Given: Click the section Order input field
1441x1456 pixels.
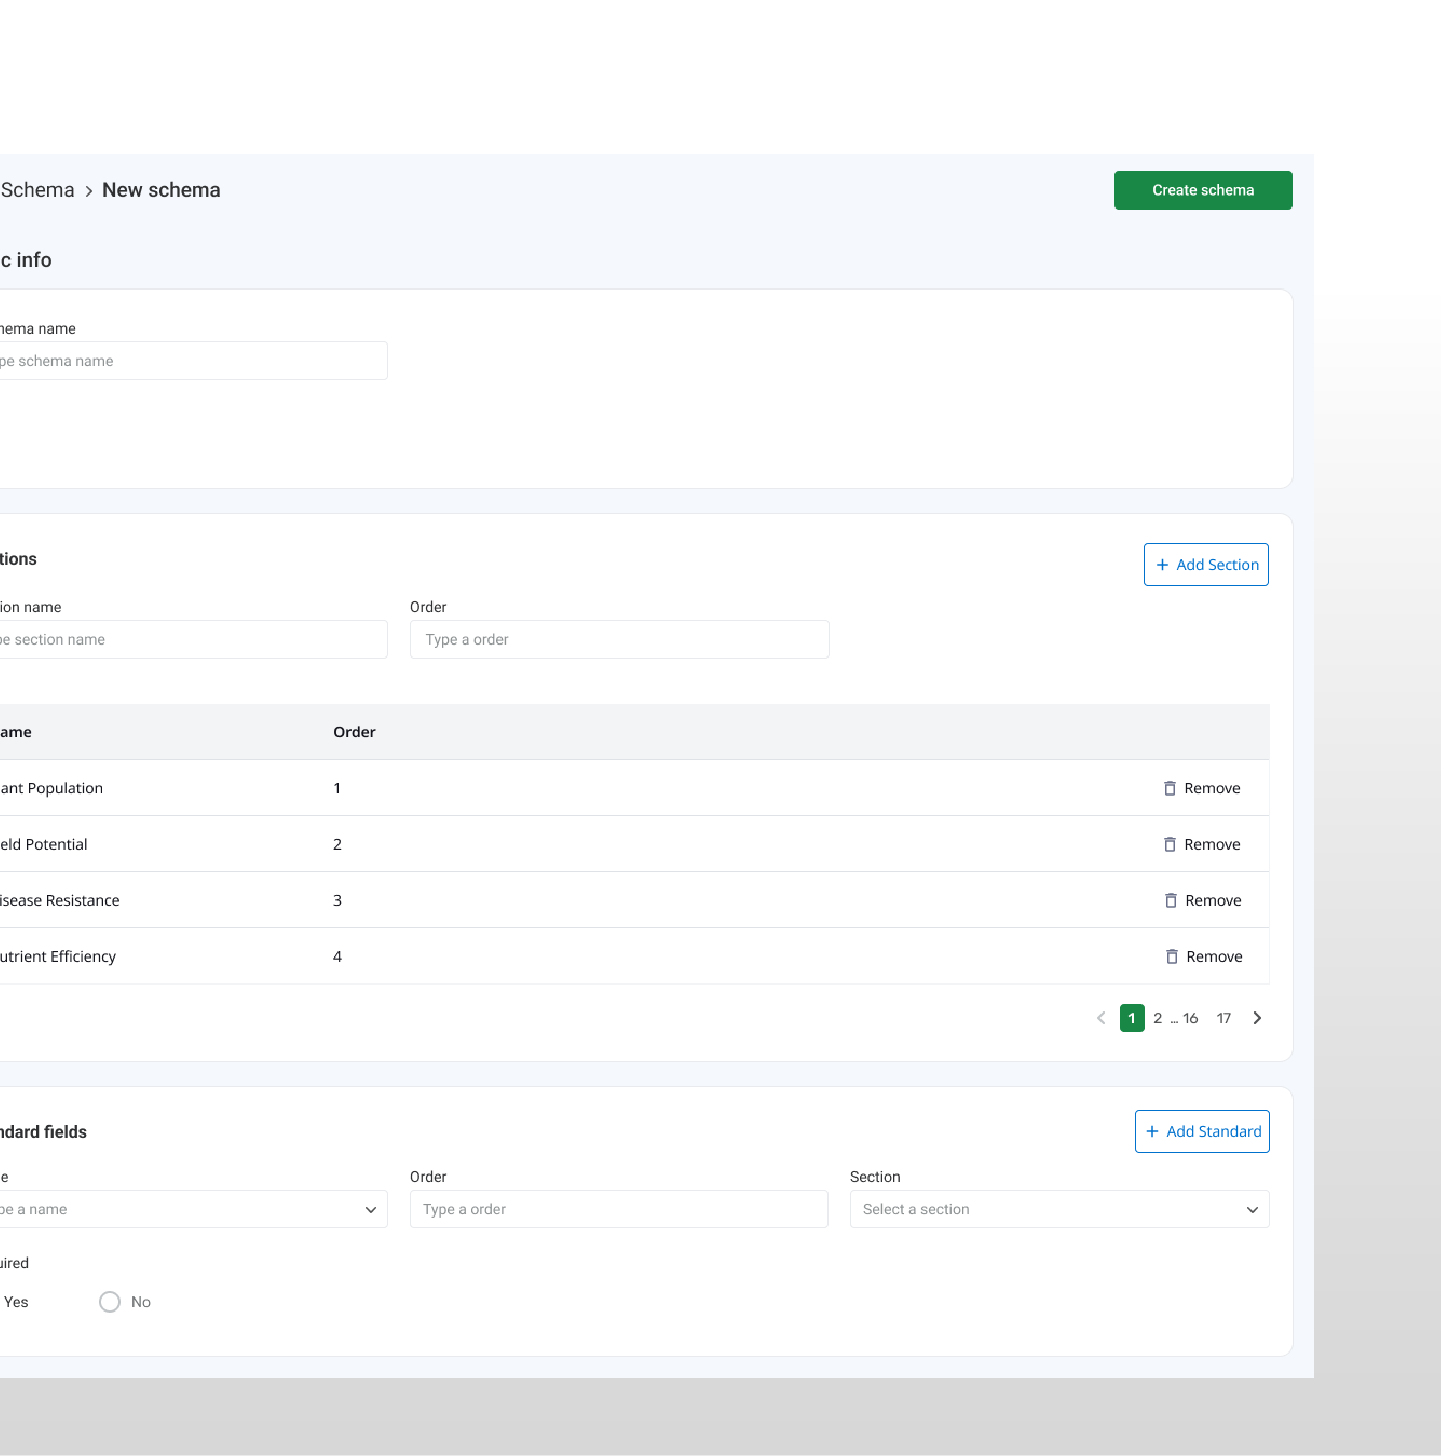Looking at the screenshot, I should point(619,640).
